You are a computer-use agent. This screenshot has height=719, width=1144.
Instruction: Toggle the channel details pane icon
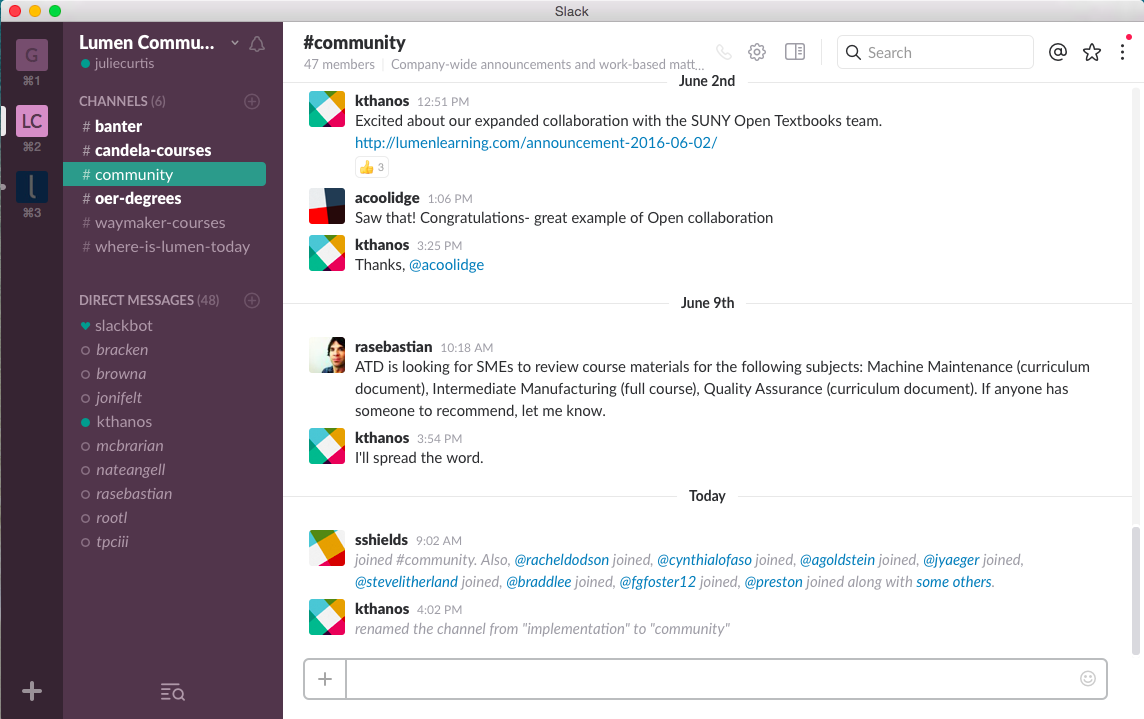point(795,52)
